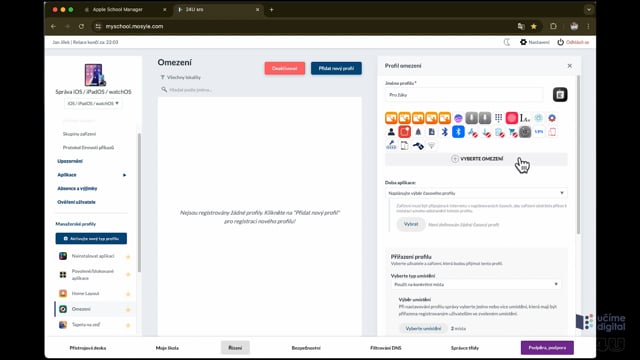Click the pink rounded-square restriction icon

click(511, 118)
